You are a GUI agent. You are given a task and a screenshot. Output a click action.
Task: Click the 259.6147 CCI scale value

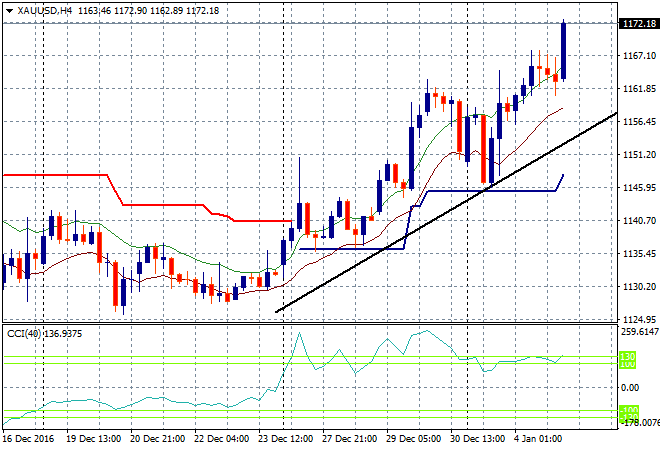[639, 332]
